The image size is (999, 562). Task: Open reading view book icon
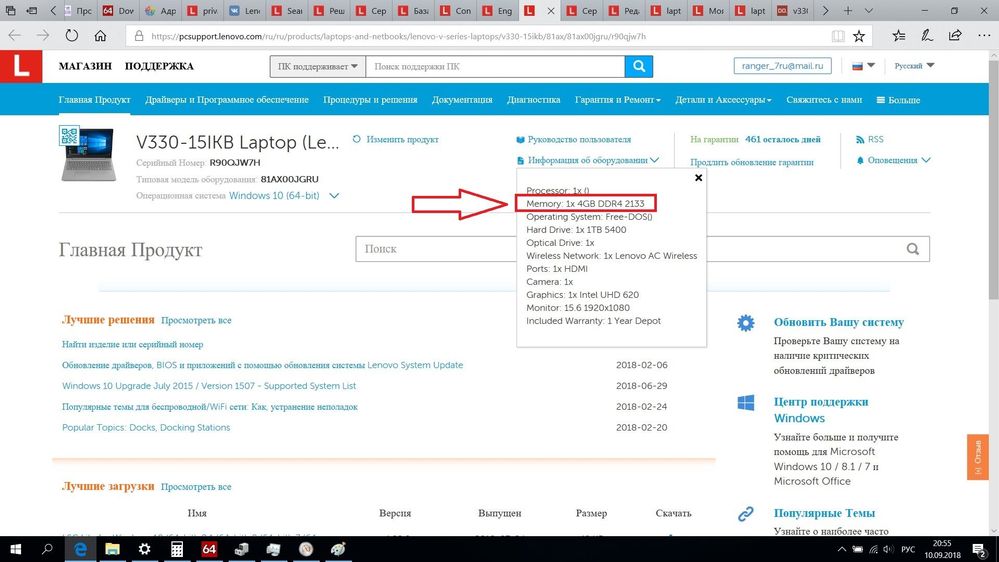tap(838, 36)
